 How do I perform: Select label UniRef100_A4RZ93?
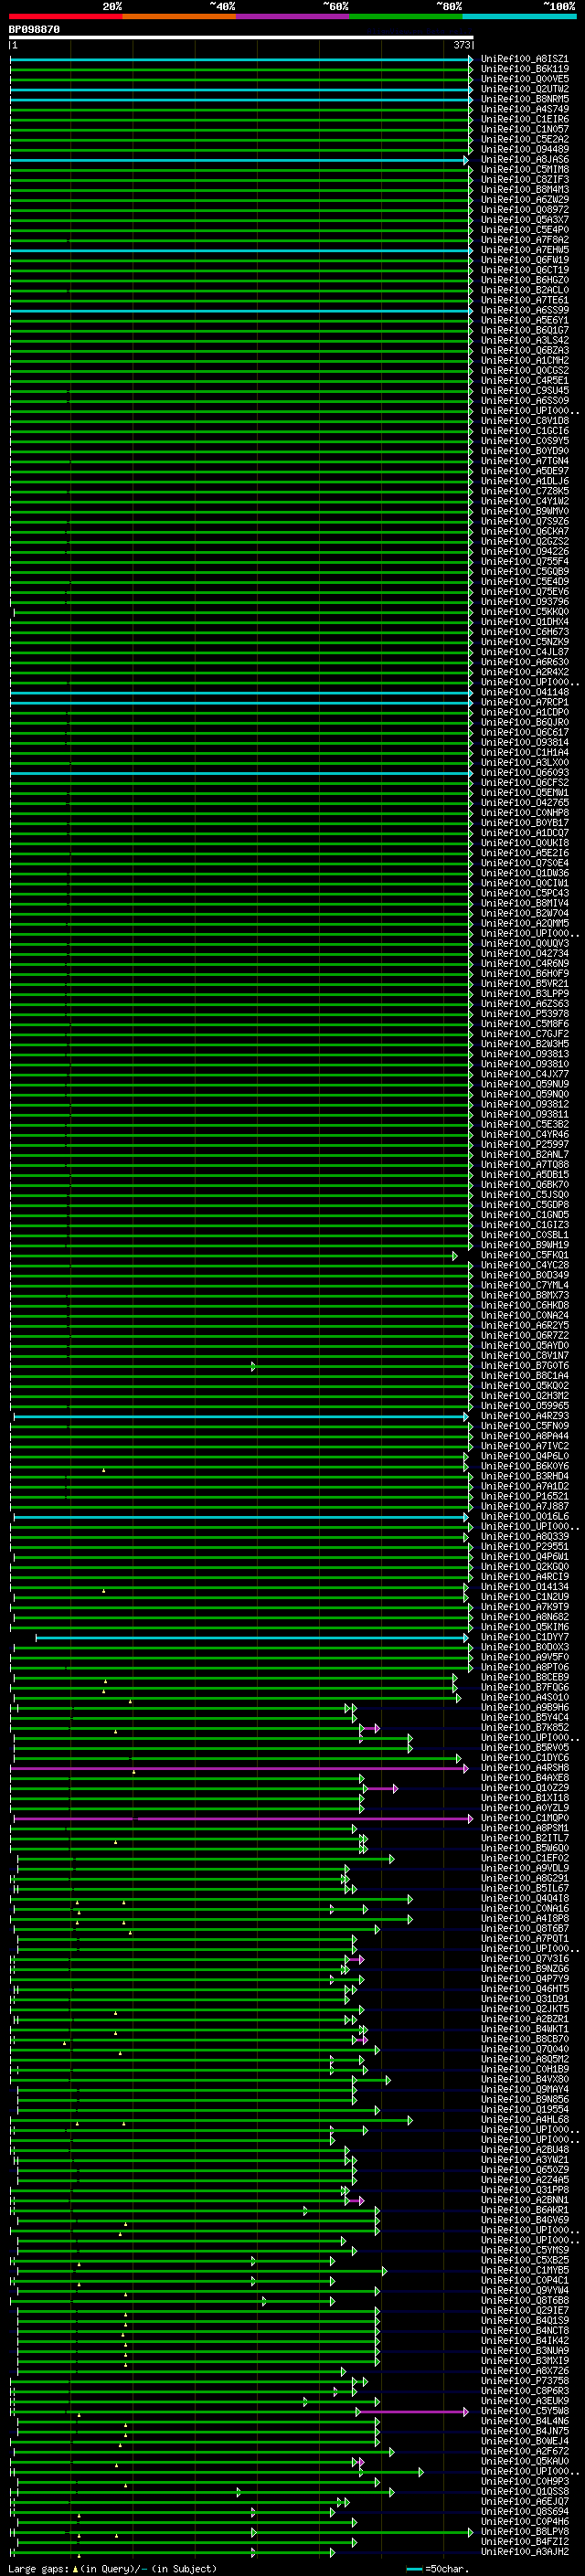click(525, 1416)
